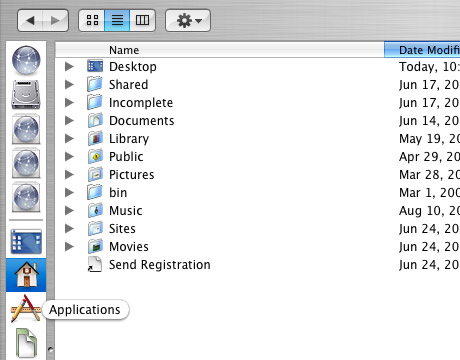Viewport: 460px width, 360px height.
Task: Click the Mar 1 date for bin
Action: tap(429, 192)
